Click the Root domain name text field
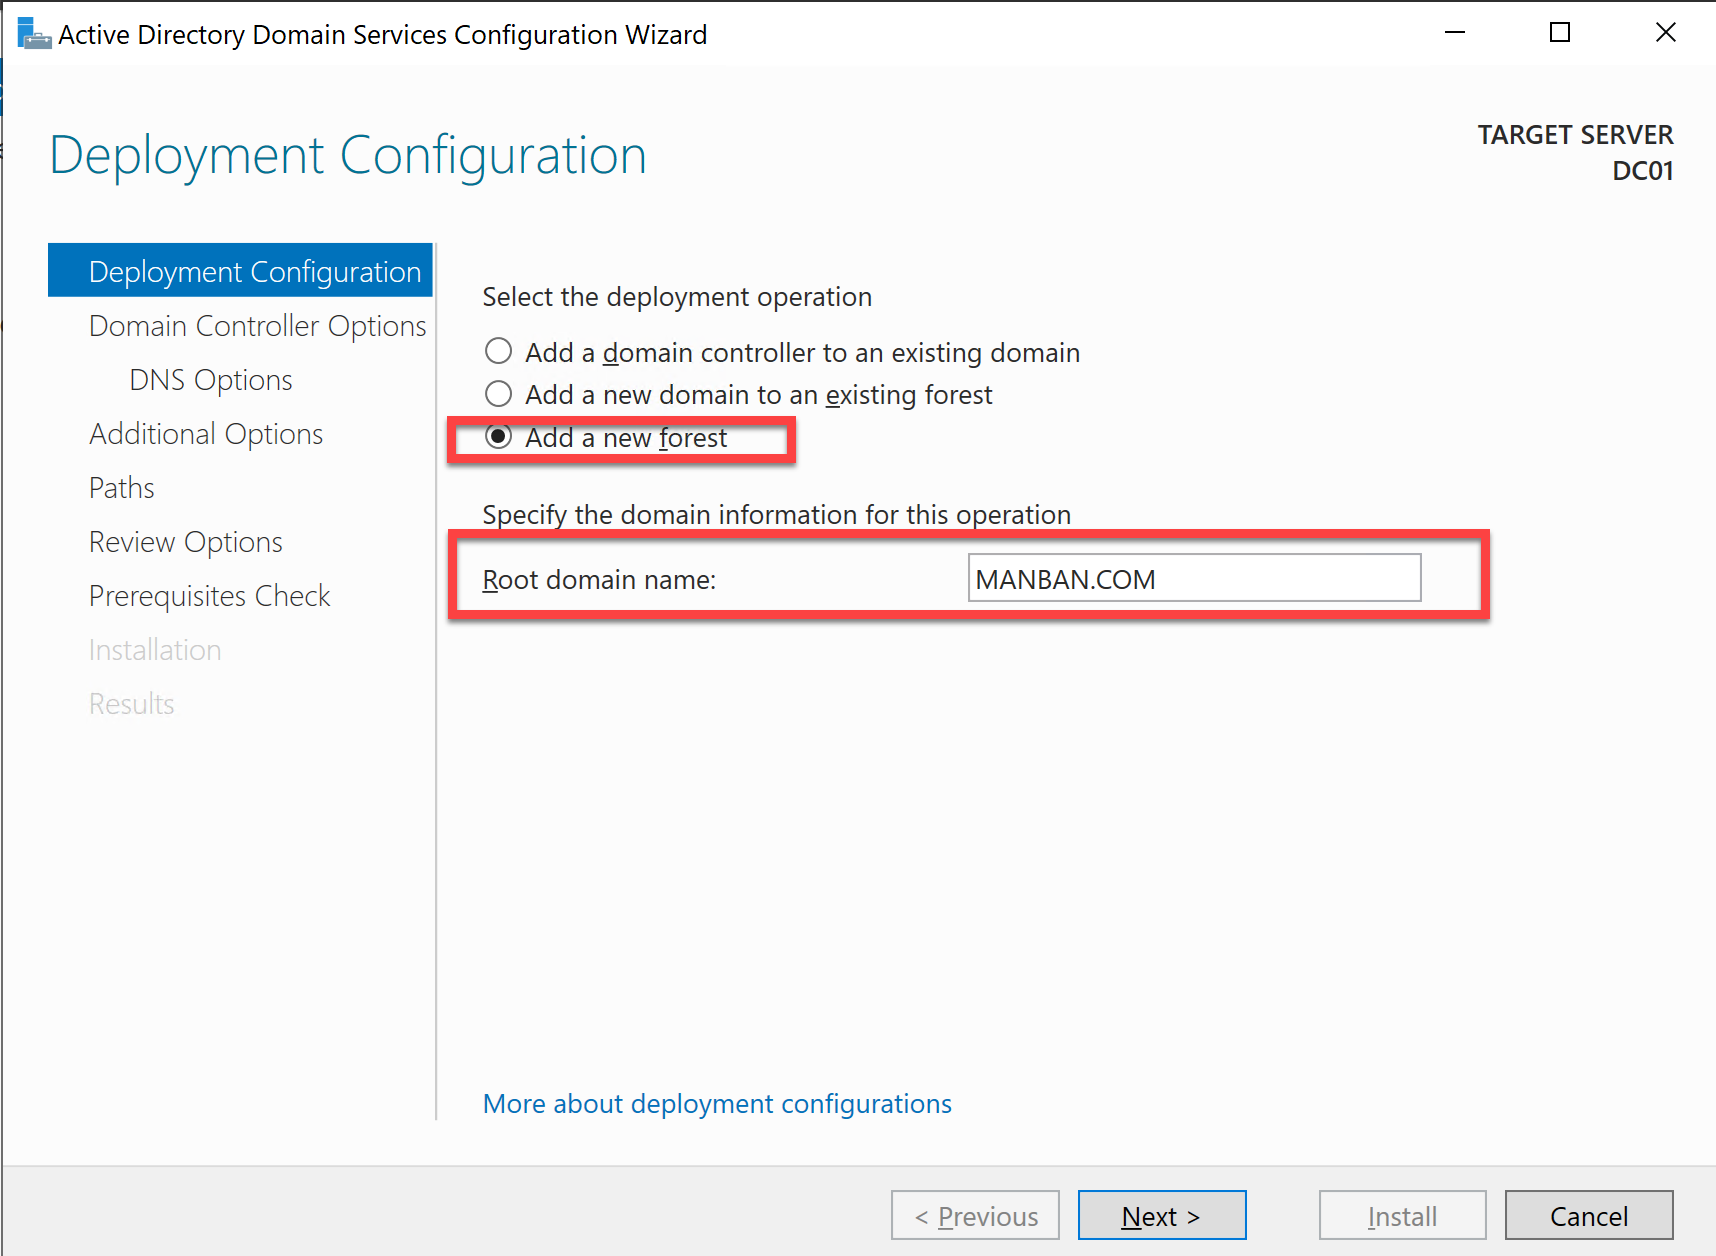 point(1194,578)
